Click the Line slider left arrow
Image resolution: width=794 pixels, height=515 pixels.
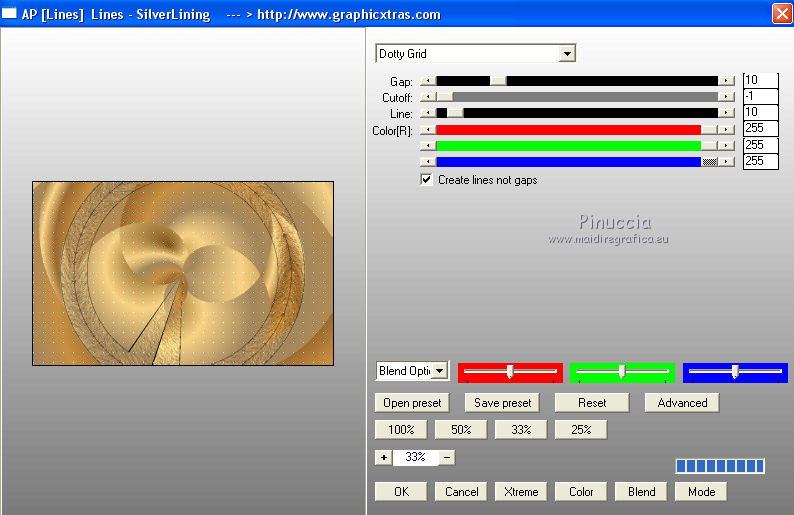(428, 113)
